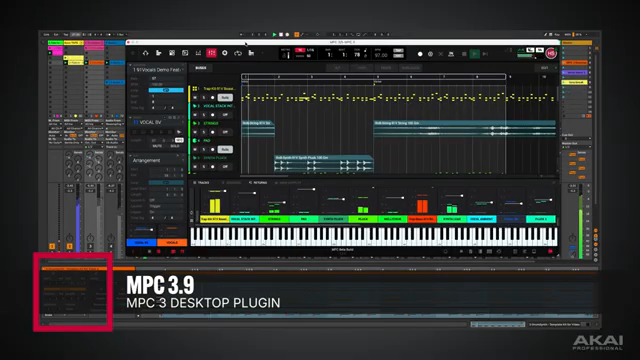Toggle the Trap Kit Auto automation button

(x=225, y=98)
